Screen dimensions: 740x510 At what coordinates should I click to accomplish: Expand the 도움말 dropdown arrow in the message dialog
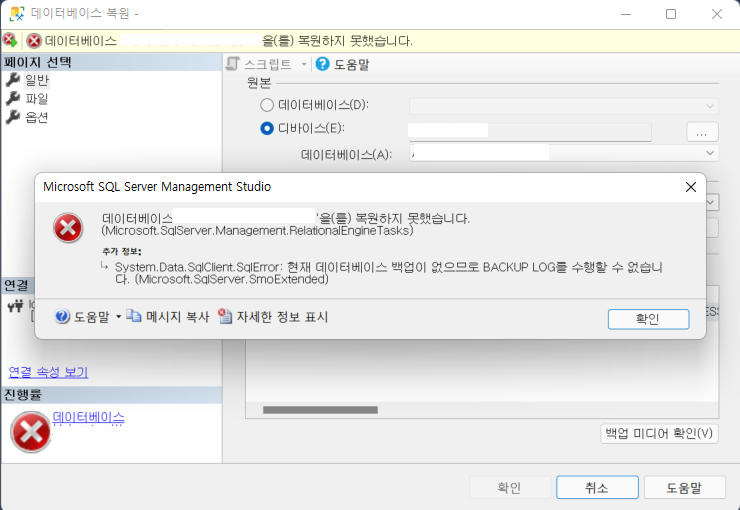(118, 317)
